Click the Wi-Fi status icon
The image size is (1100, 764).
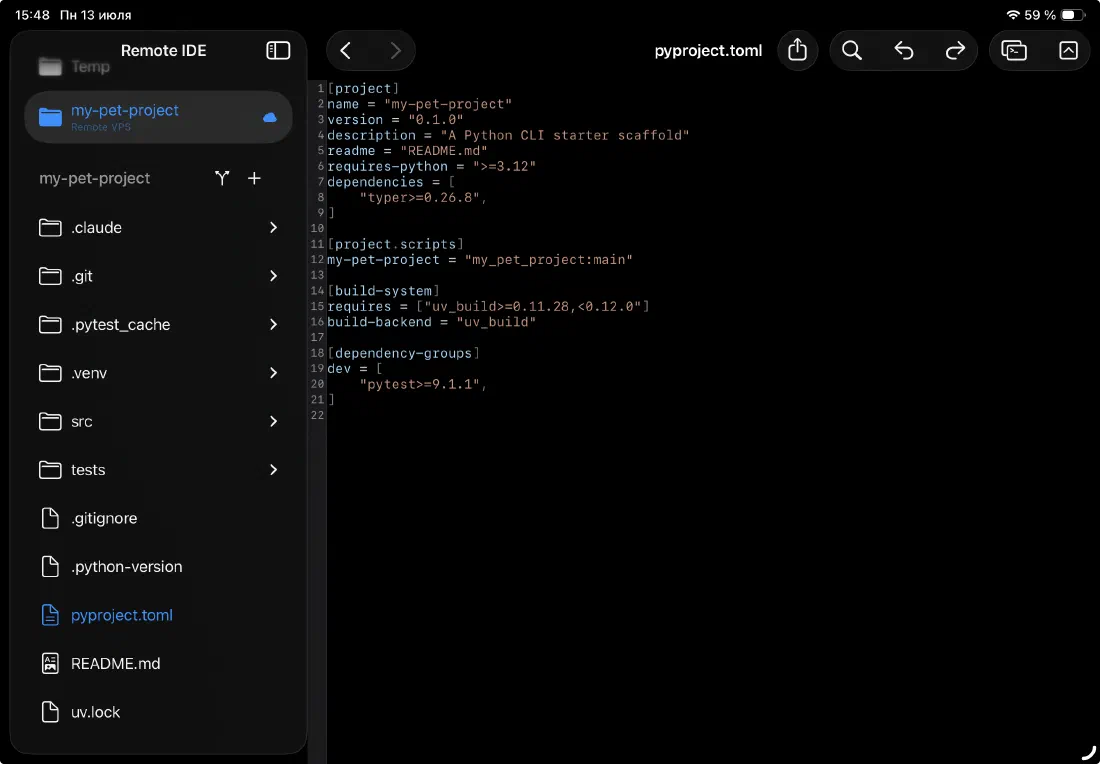point(1012,15)
